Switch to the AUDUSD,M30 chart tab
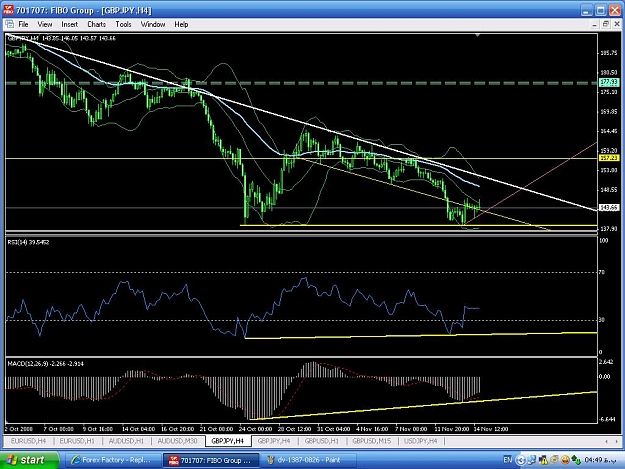The image size is (625, 469). (x=177, y=441)
